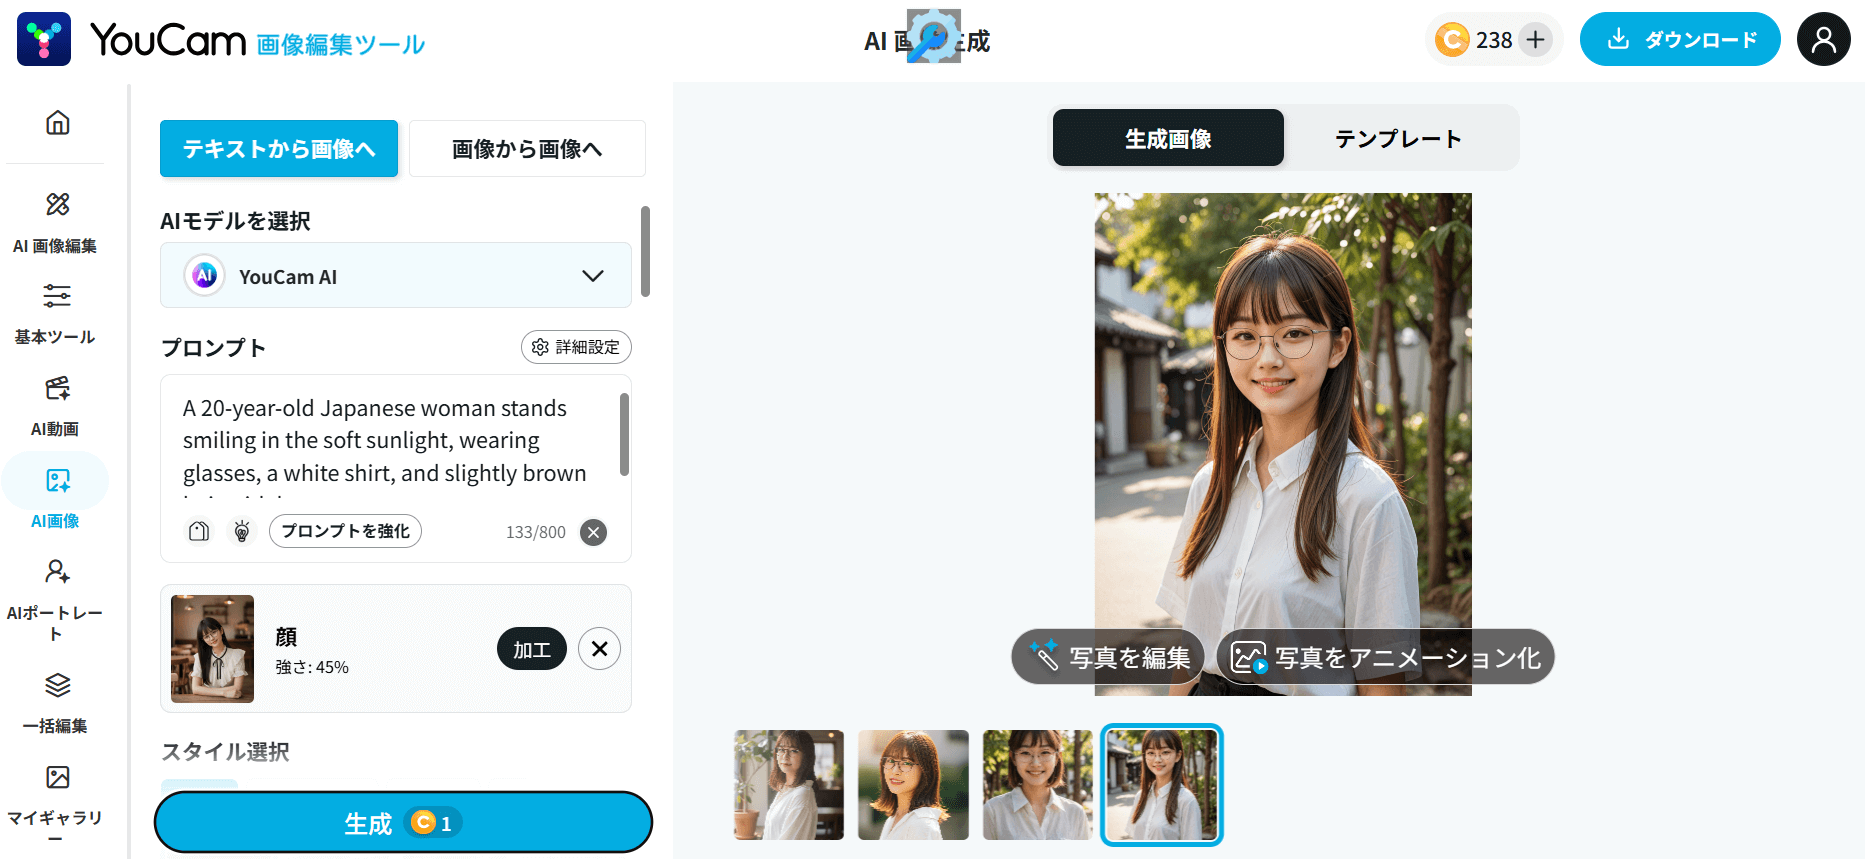Screen dimensions: 1865x859
Task: Click 写真を編集 on the image
Action: pyautogui.click(x=1109, y=657)
